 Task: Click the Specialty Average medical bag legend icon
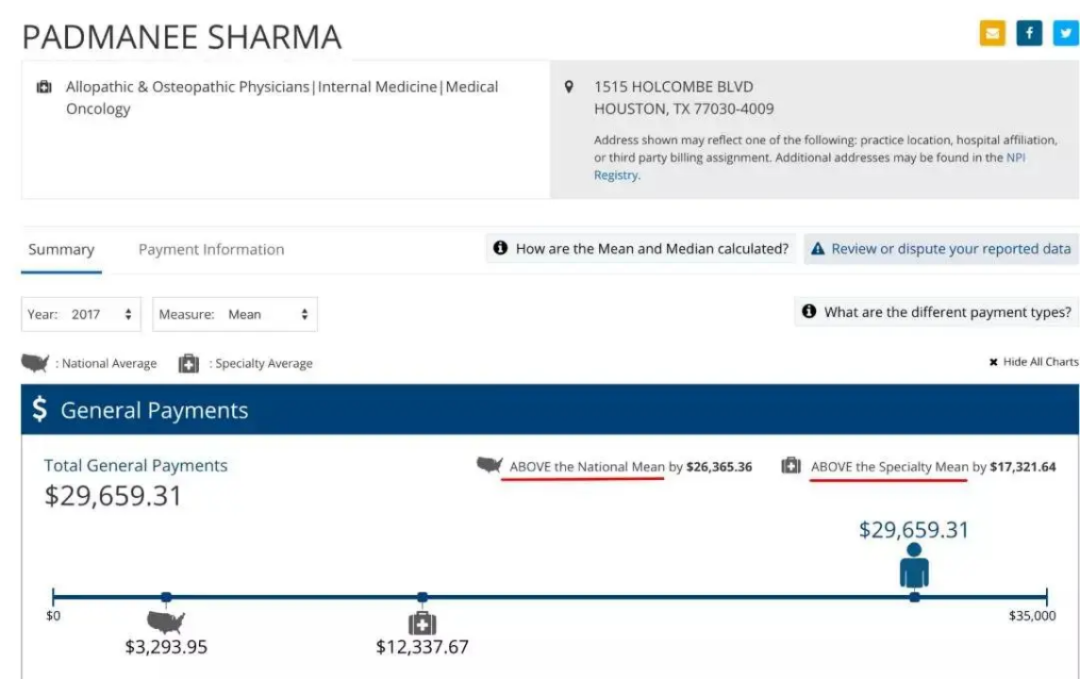pos(189,363)
